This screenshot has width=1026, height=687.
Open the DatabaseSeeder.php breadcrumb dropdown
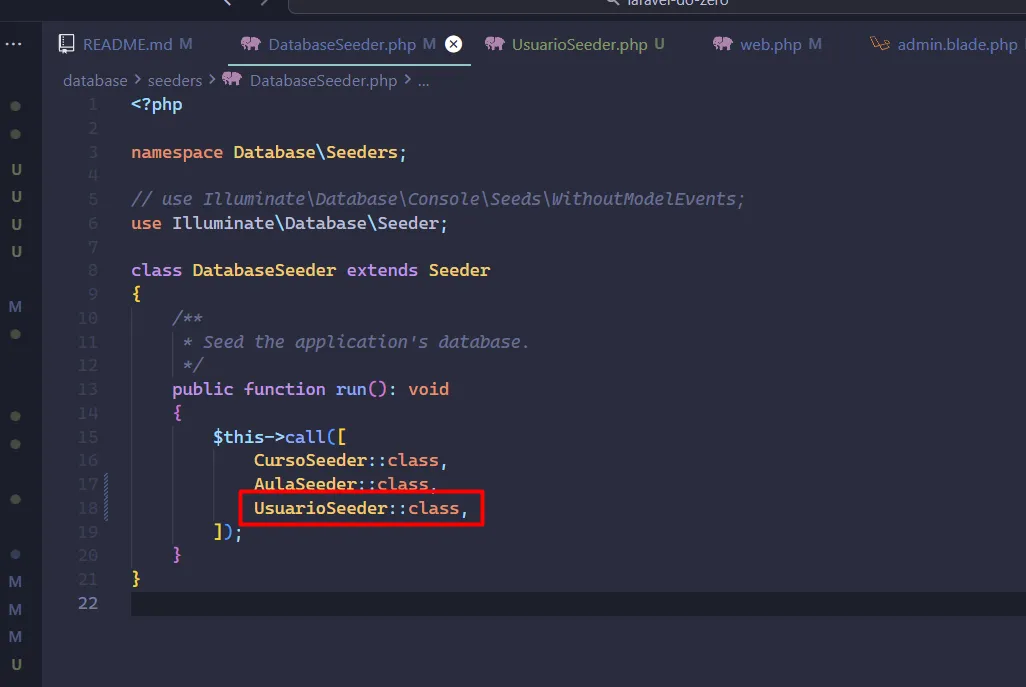click(322, 80)
